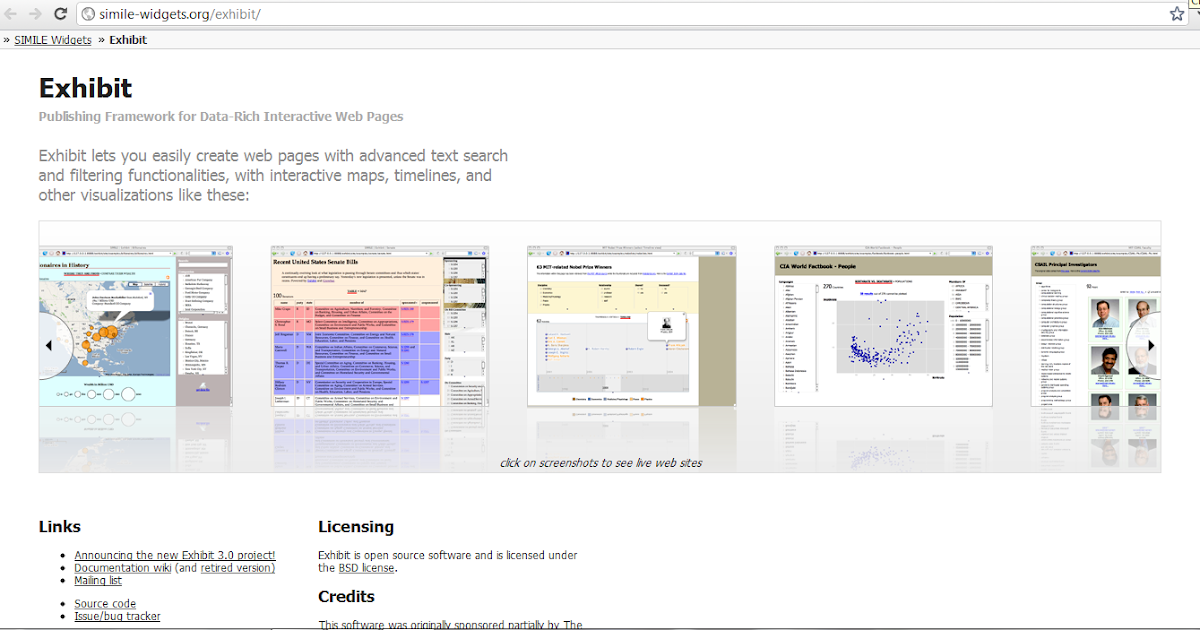Open the "Announcing the new Exhibit 3.0 project!" link

(x=174, y=555)
